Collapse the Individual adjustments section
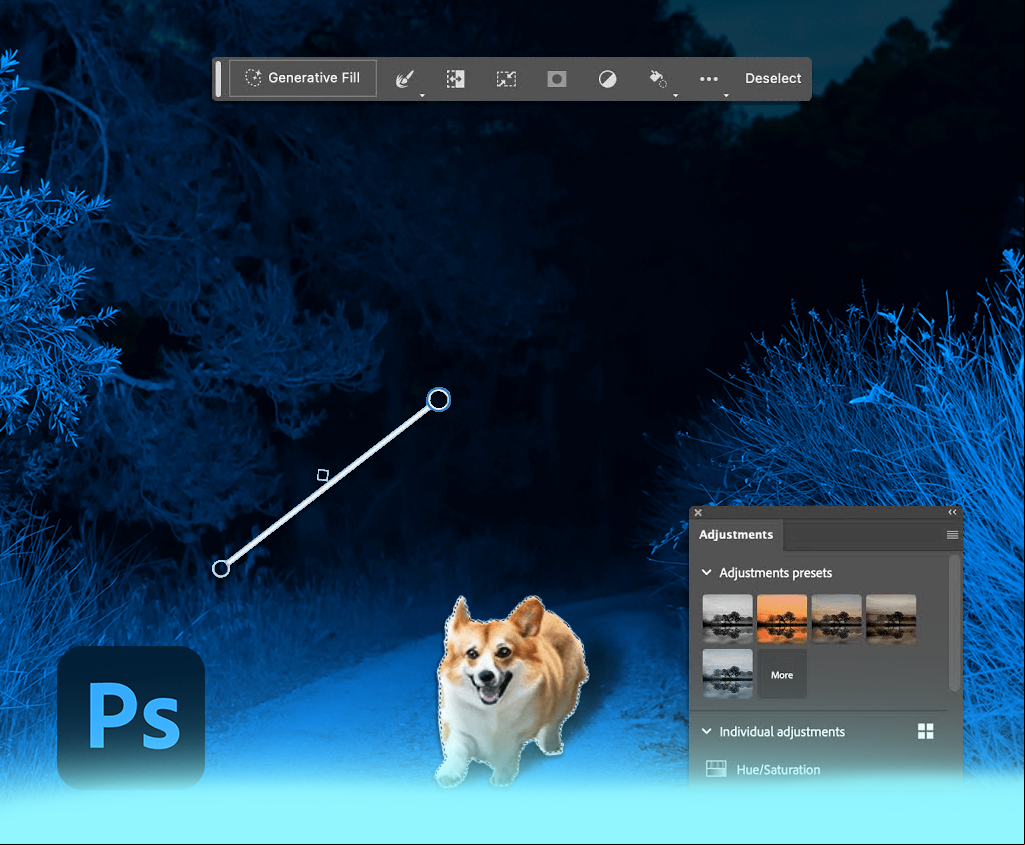1025x845 pixels. [x=707, y=731]
